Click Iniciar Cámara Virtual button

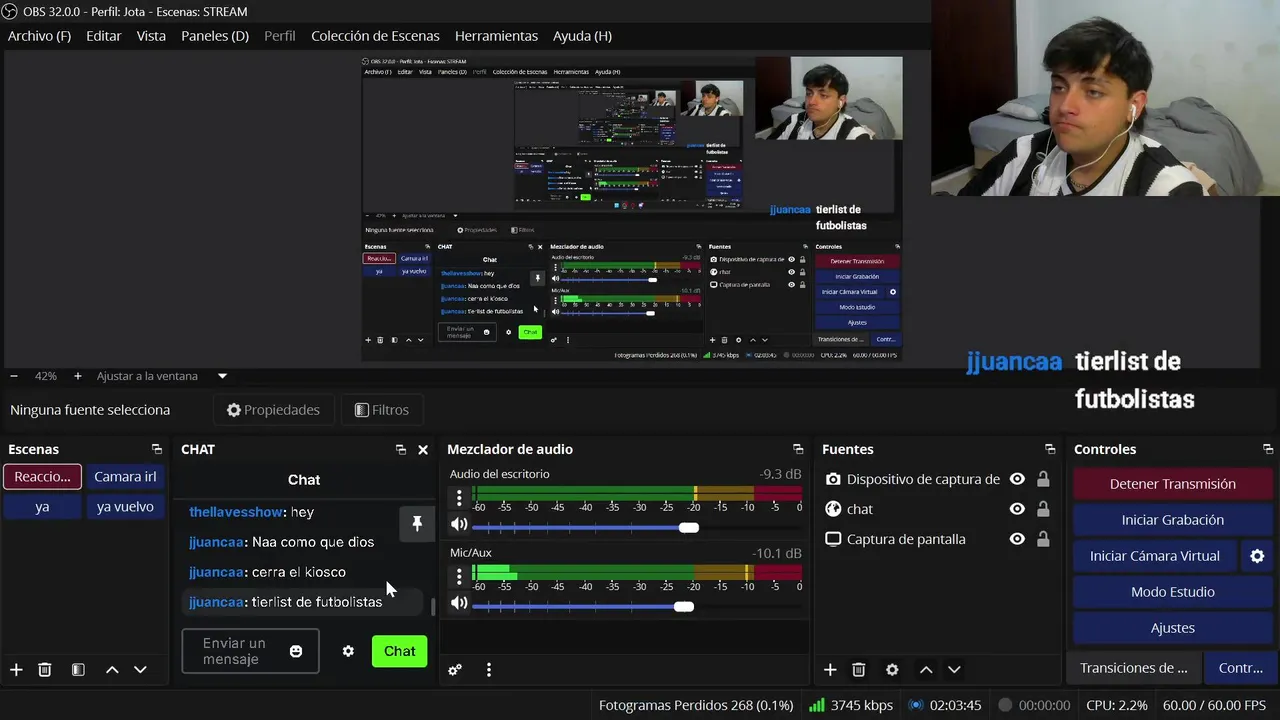coord(1155,556)
